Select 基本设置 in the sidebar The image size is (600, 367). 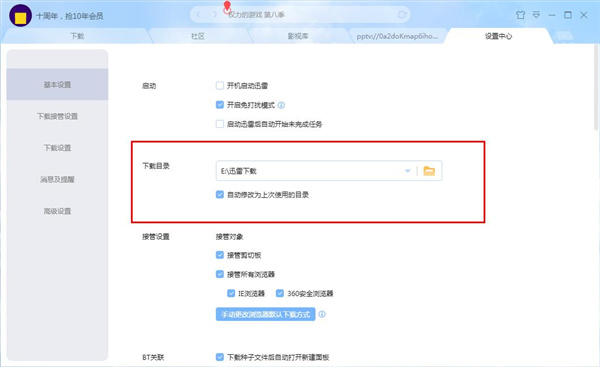point(57,85)
